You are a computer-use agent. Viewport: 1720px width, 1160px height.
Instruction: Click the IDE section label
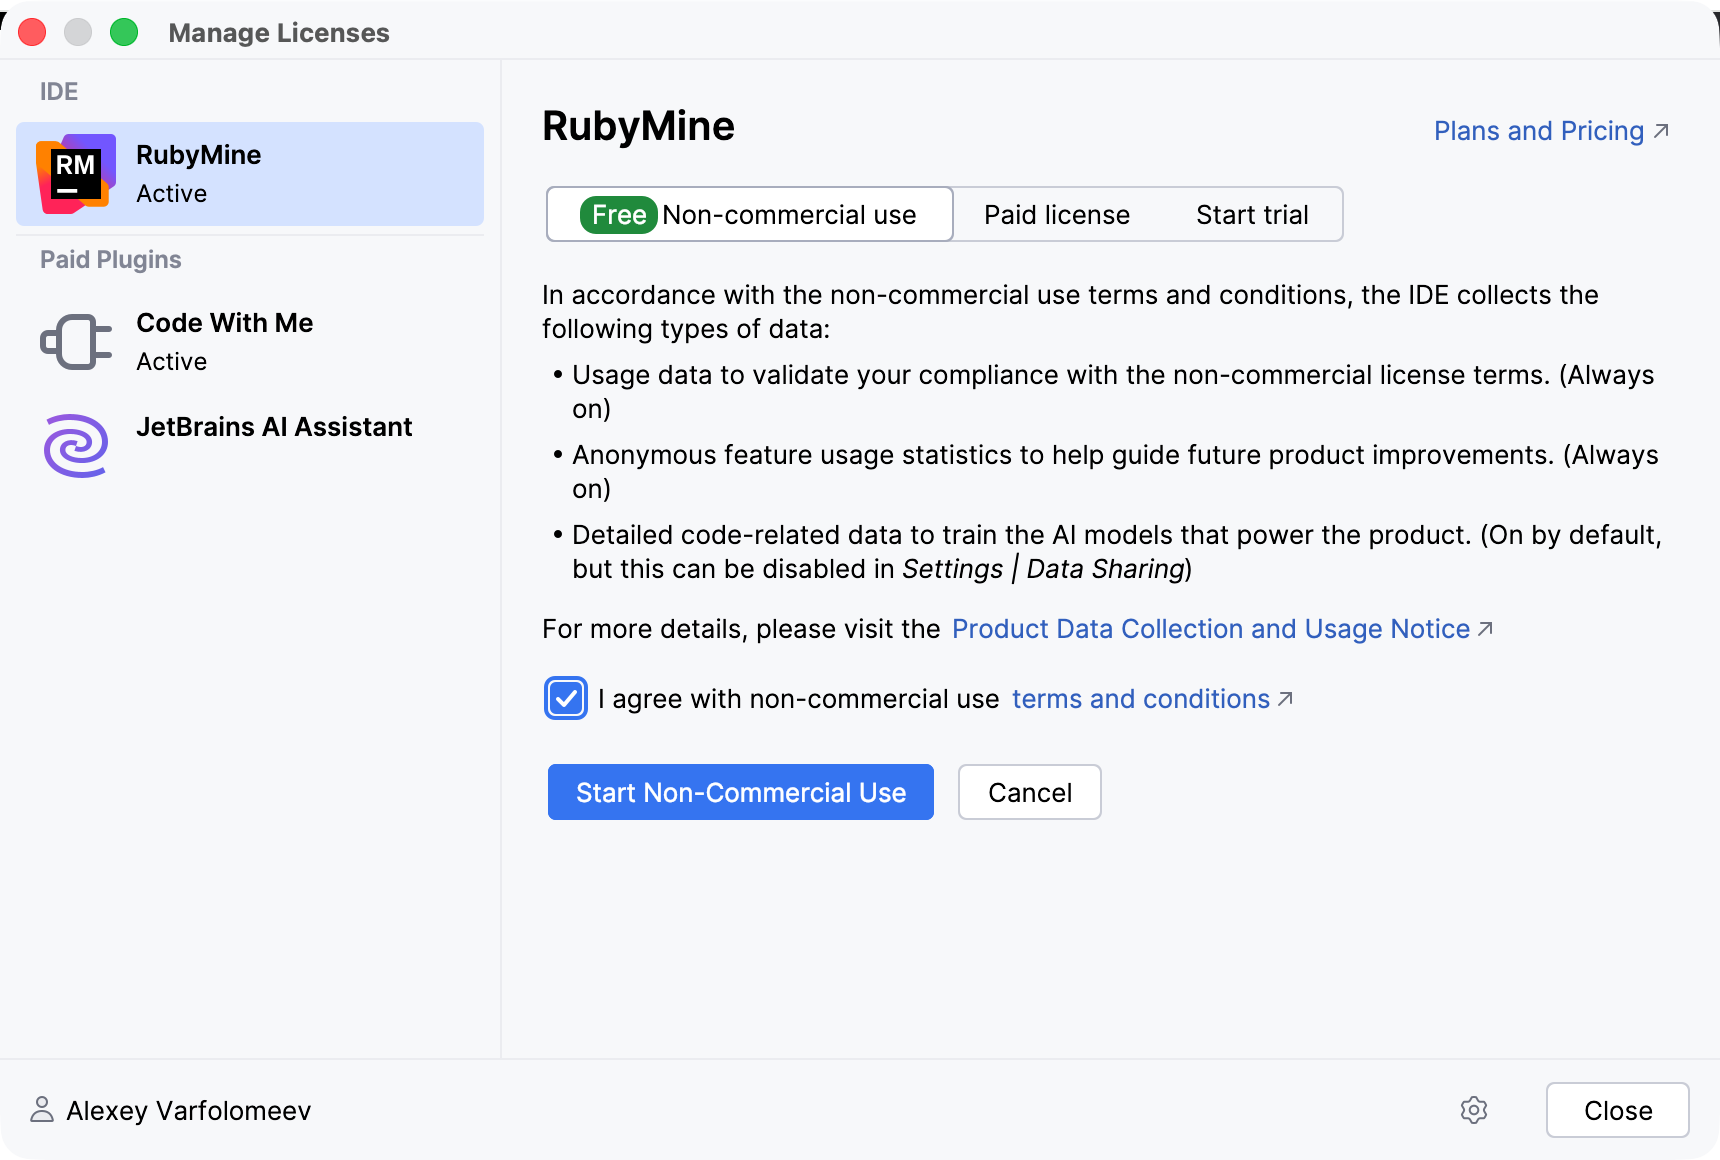(59, 92)
